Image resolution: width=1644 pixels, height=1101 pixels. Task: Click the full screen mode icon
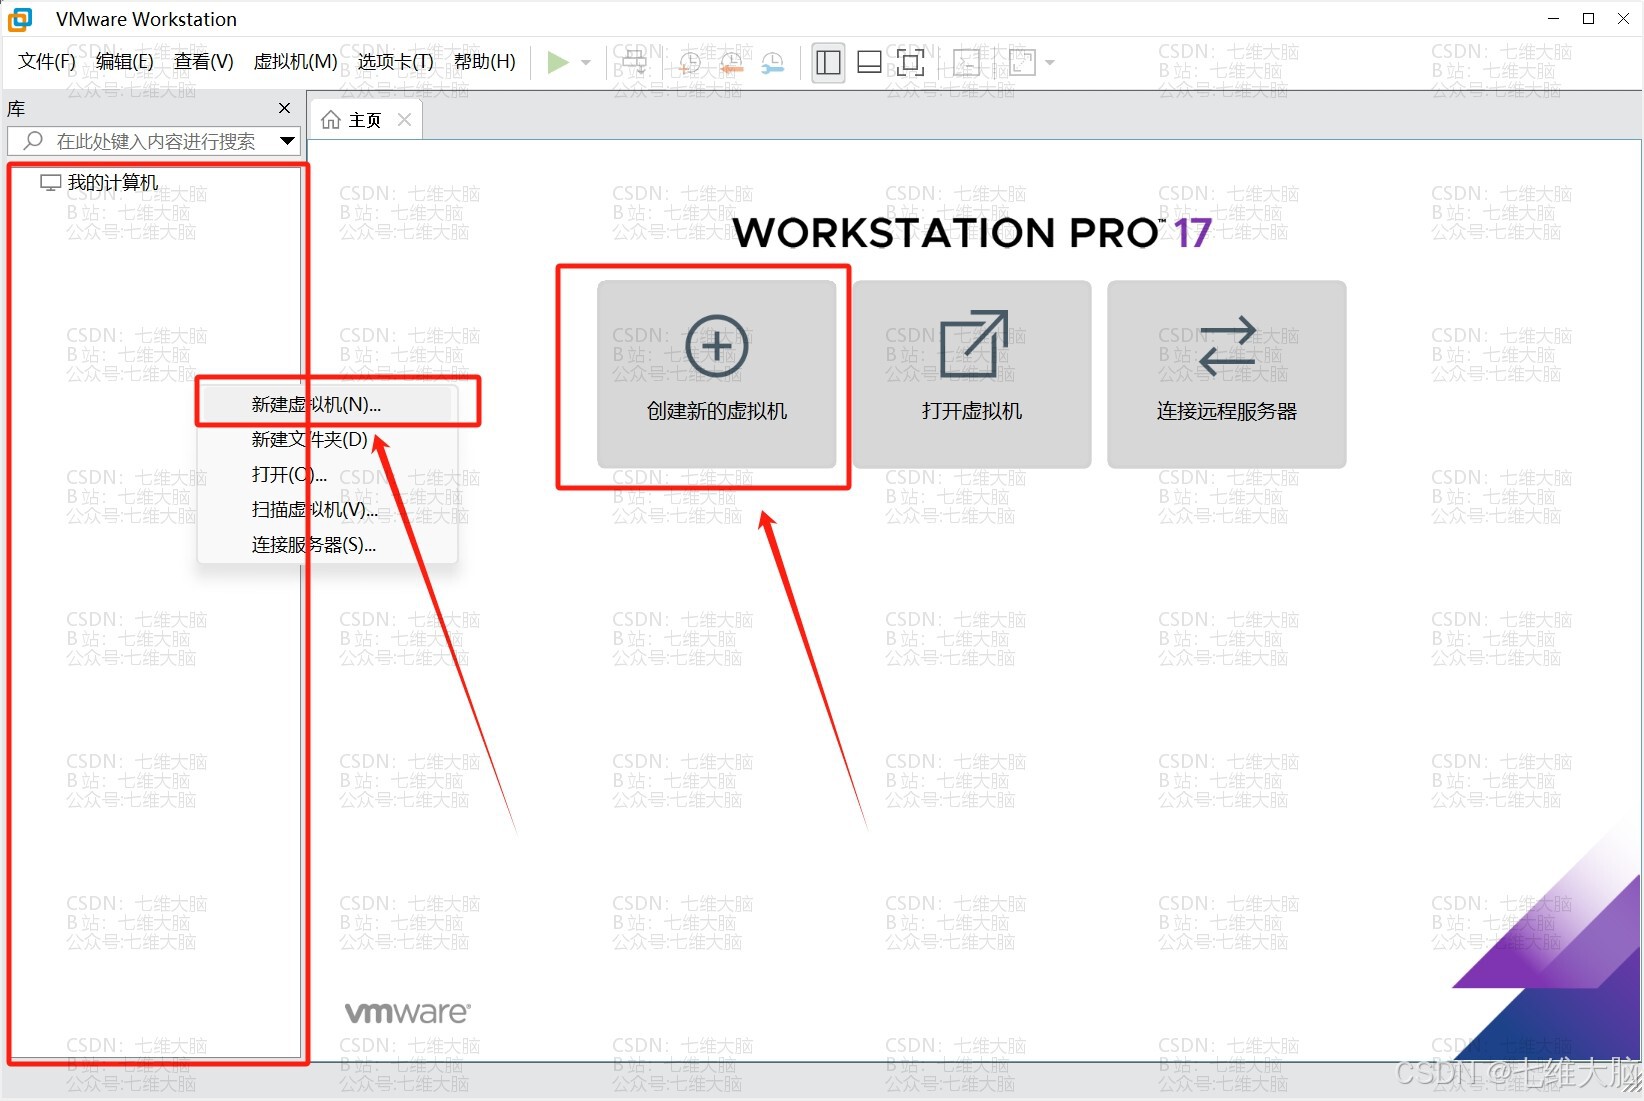tap(910, 62)
